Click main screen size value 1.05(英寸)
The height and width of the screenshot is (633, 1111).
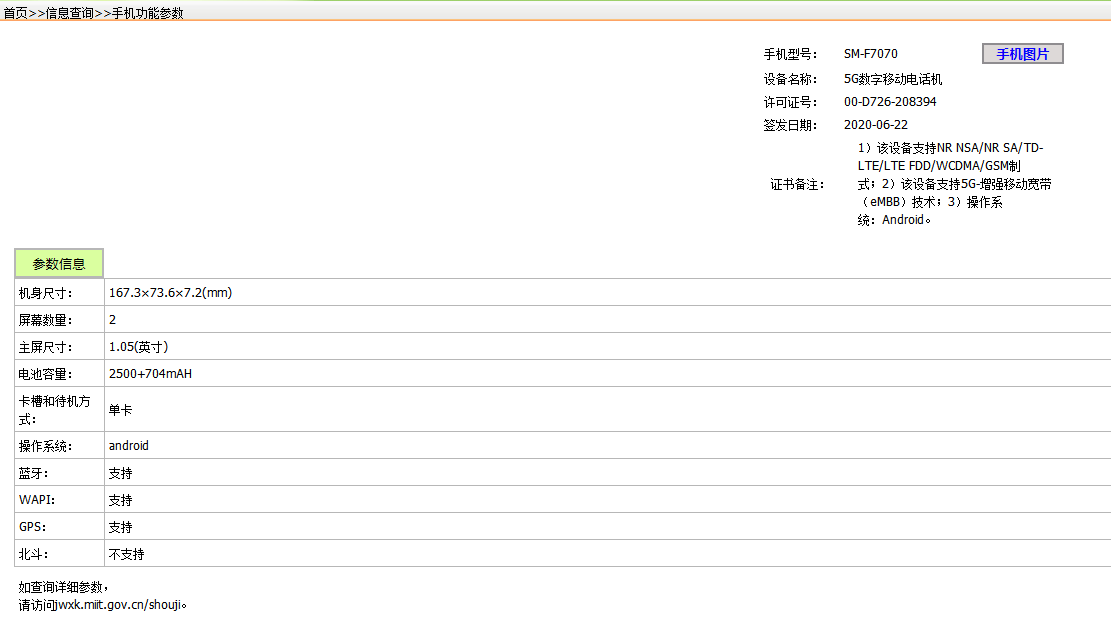138,347
